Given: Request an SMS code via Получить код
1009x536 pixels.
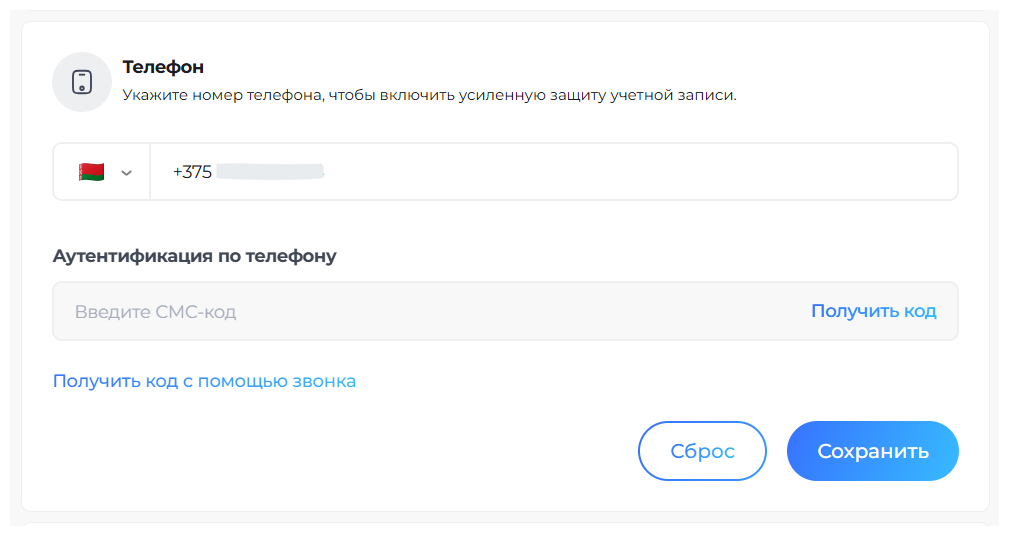Looking at the screenshot, I should tap(873, 311).
